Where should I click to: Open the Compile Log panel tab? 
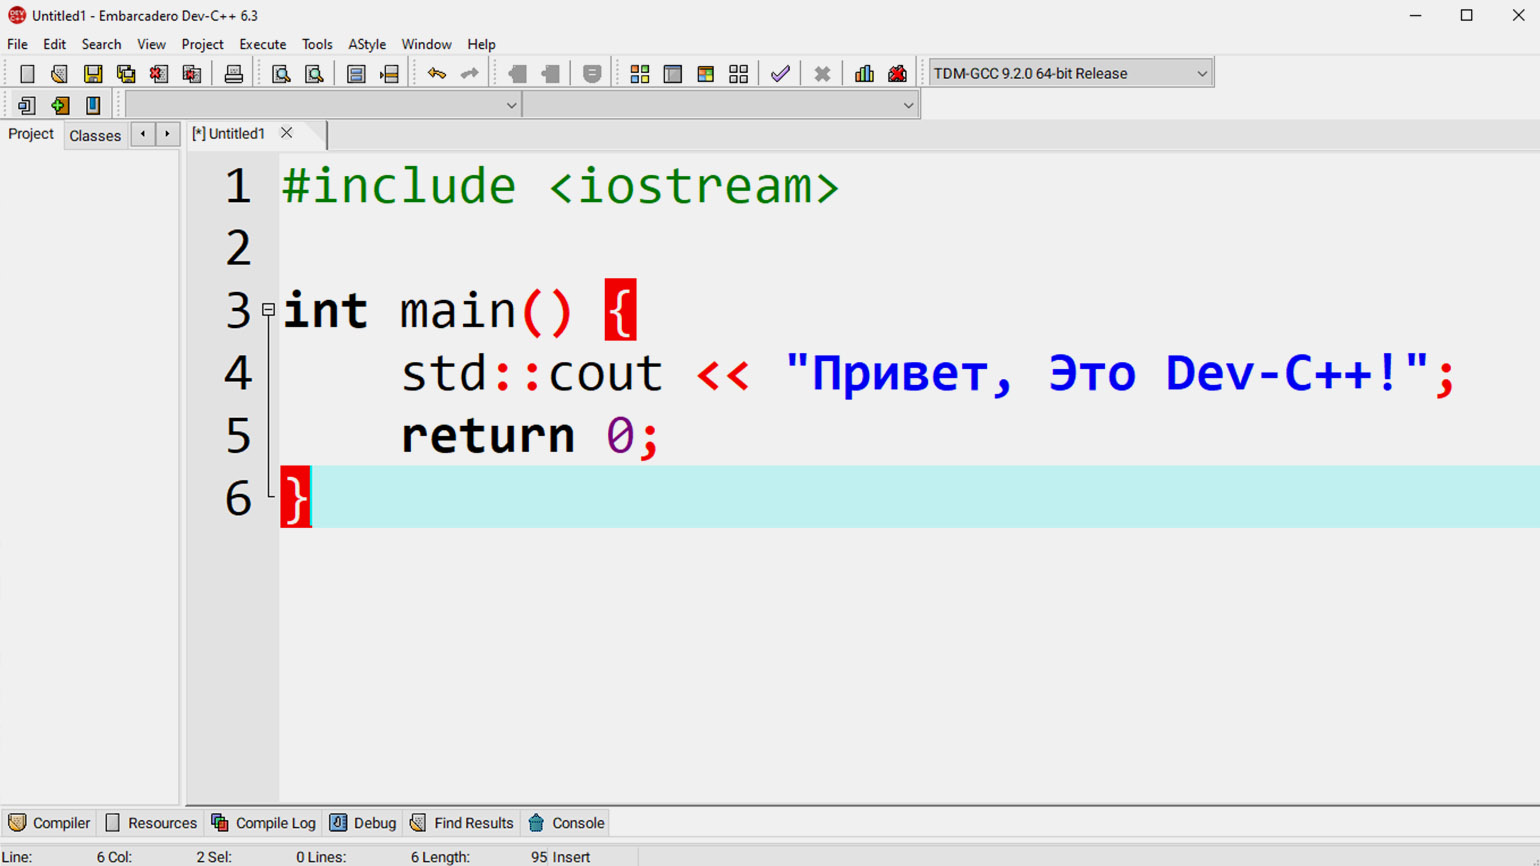pos(264,823)
